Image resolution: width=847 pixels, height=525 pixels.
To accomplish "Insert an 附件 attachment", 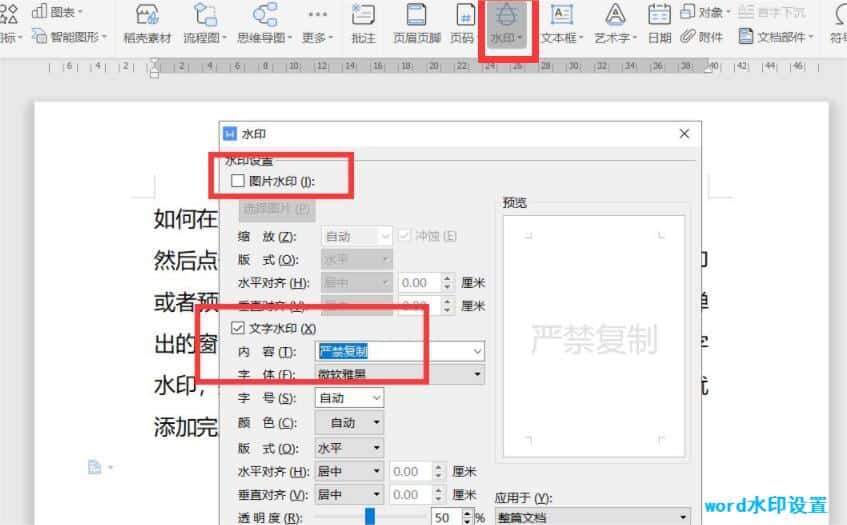I will [702, 37].
